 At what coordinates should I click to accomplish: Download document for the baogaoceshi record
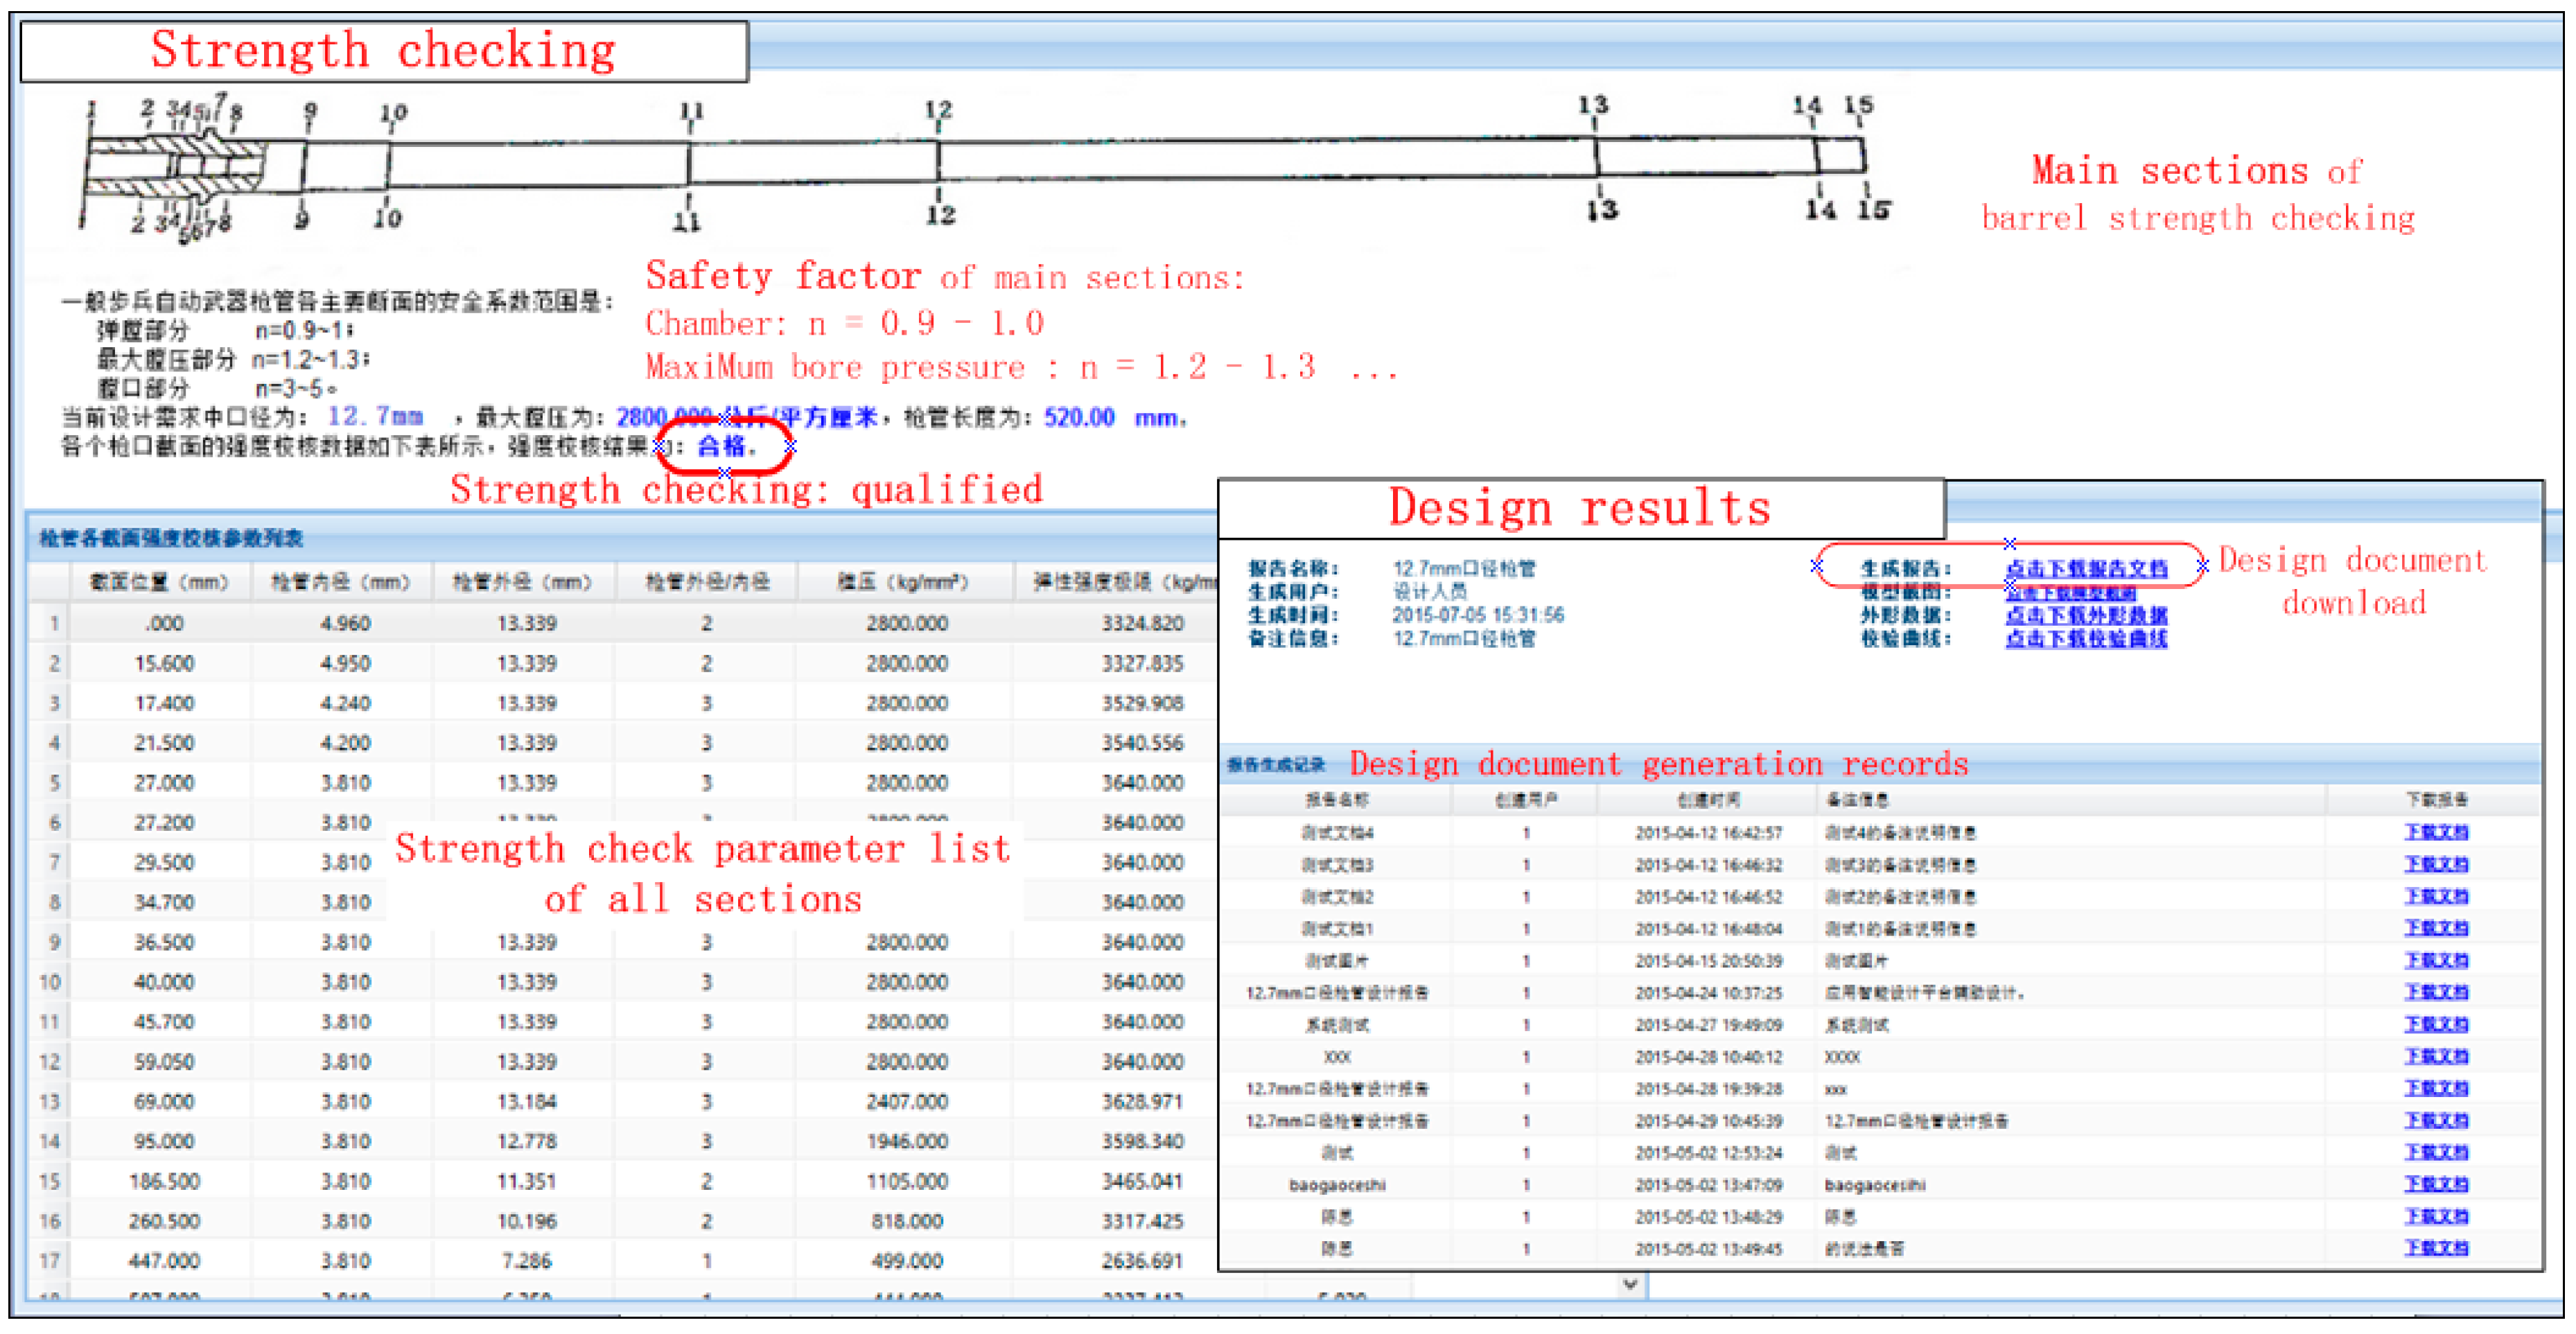click(2435, 1184)
